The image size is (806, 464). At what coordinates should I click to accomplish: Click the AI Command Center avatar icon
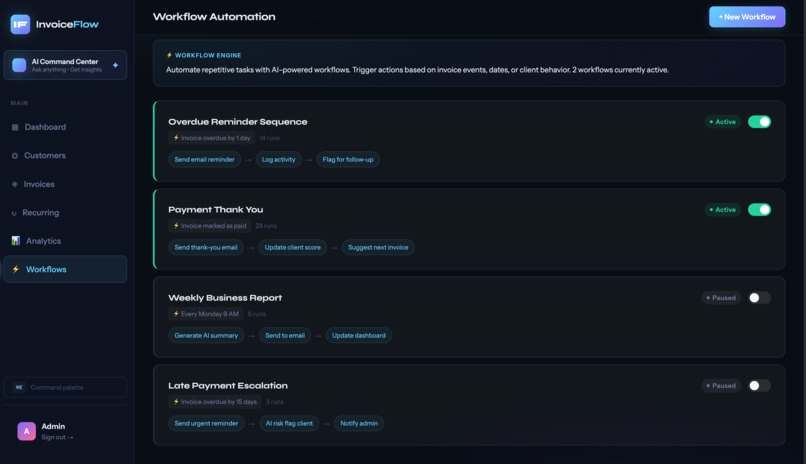[x=19, y=65]
